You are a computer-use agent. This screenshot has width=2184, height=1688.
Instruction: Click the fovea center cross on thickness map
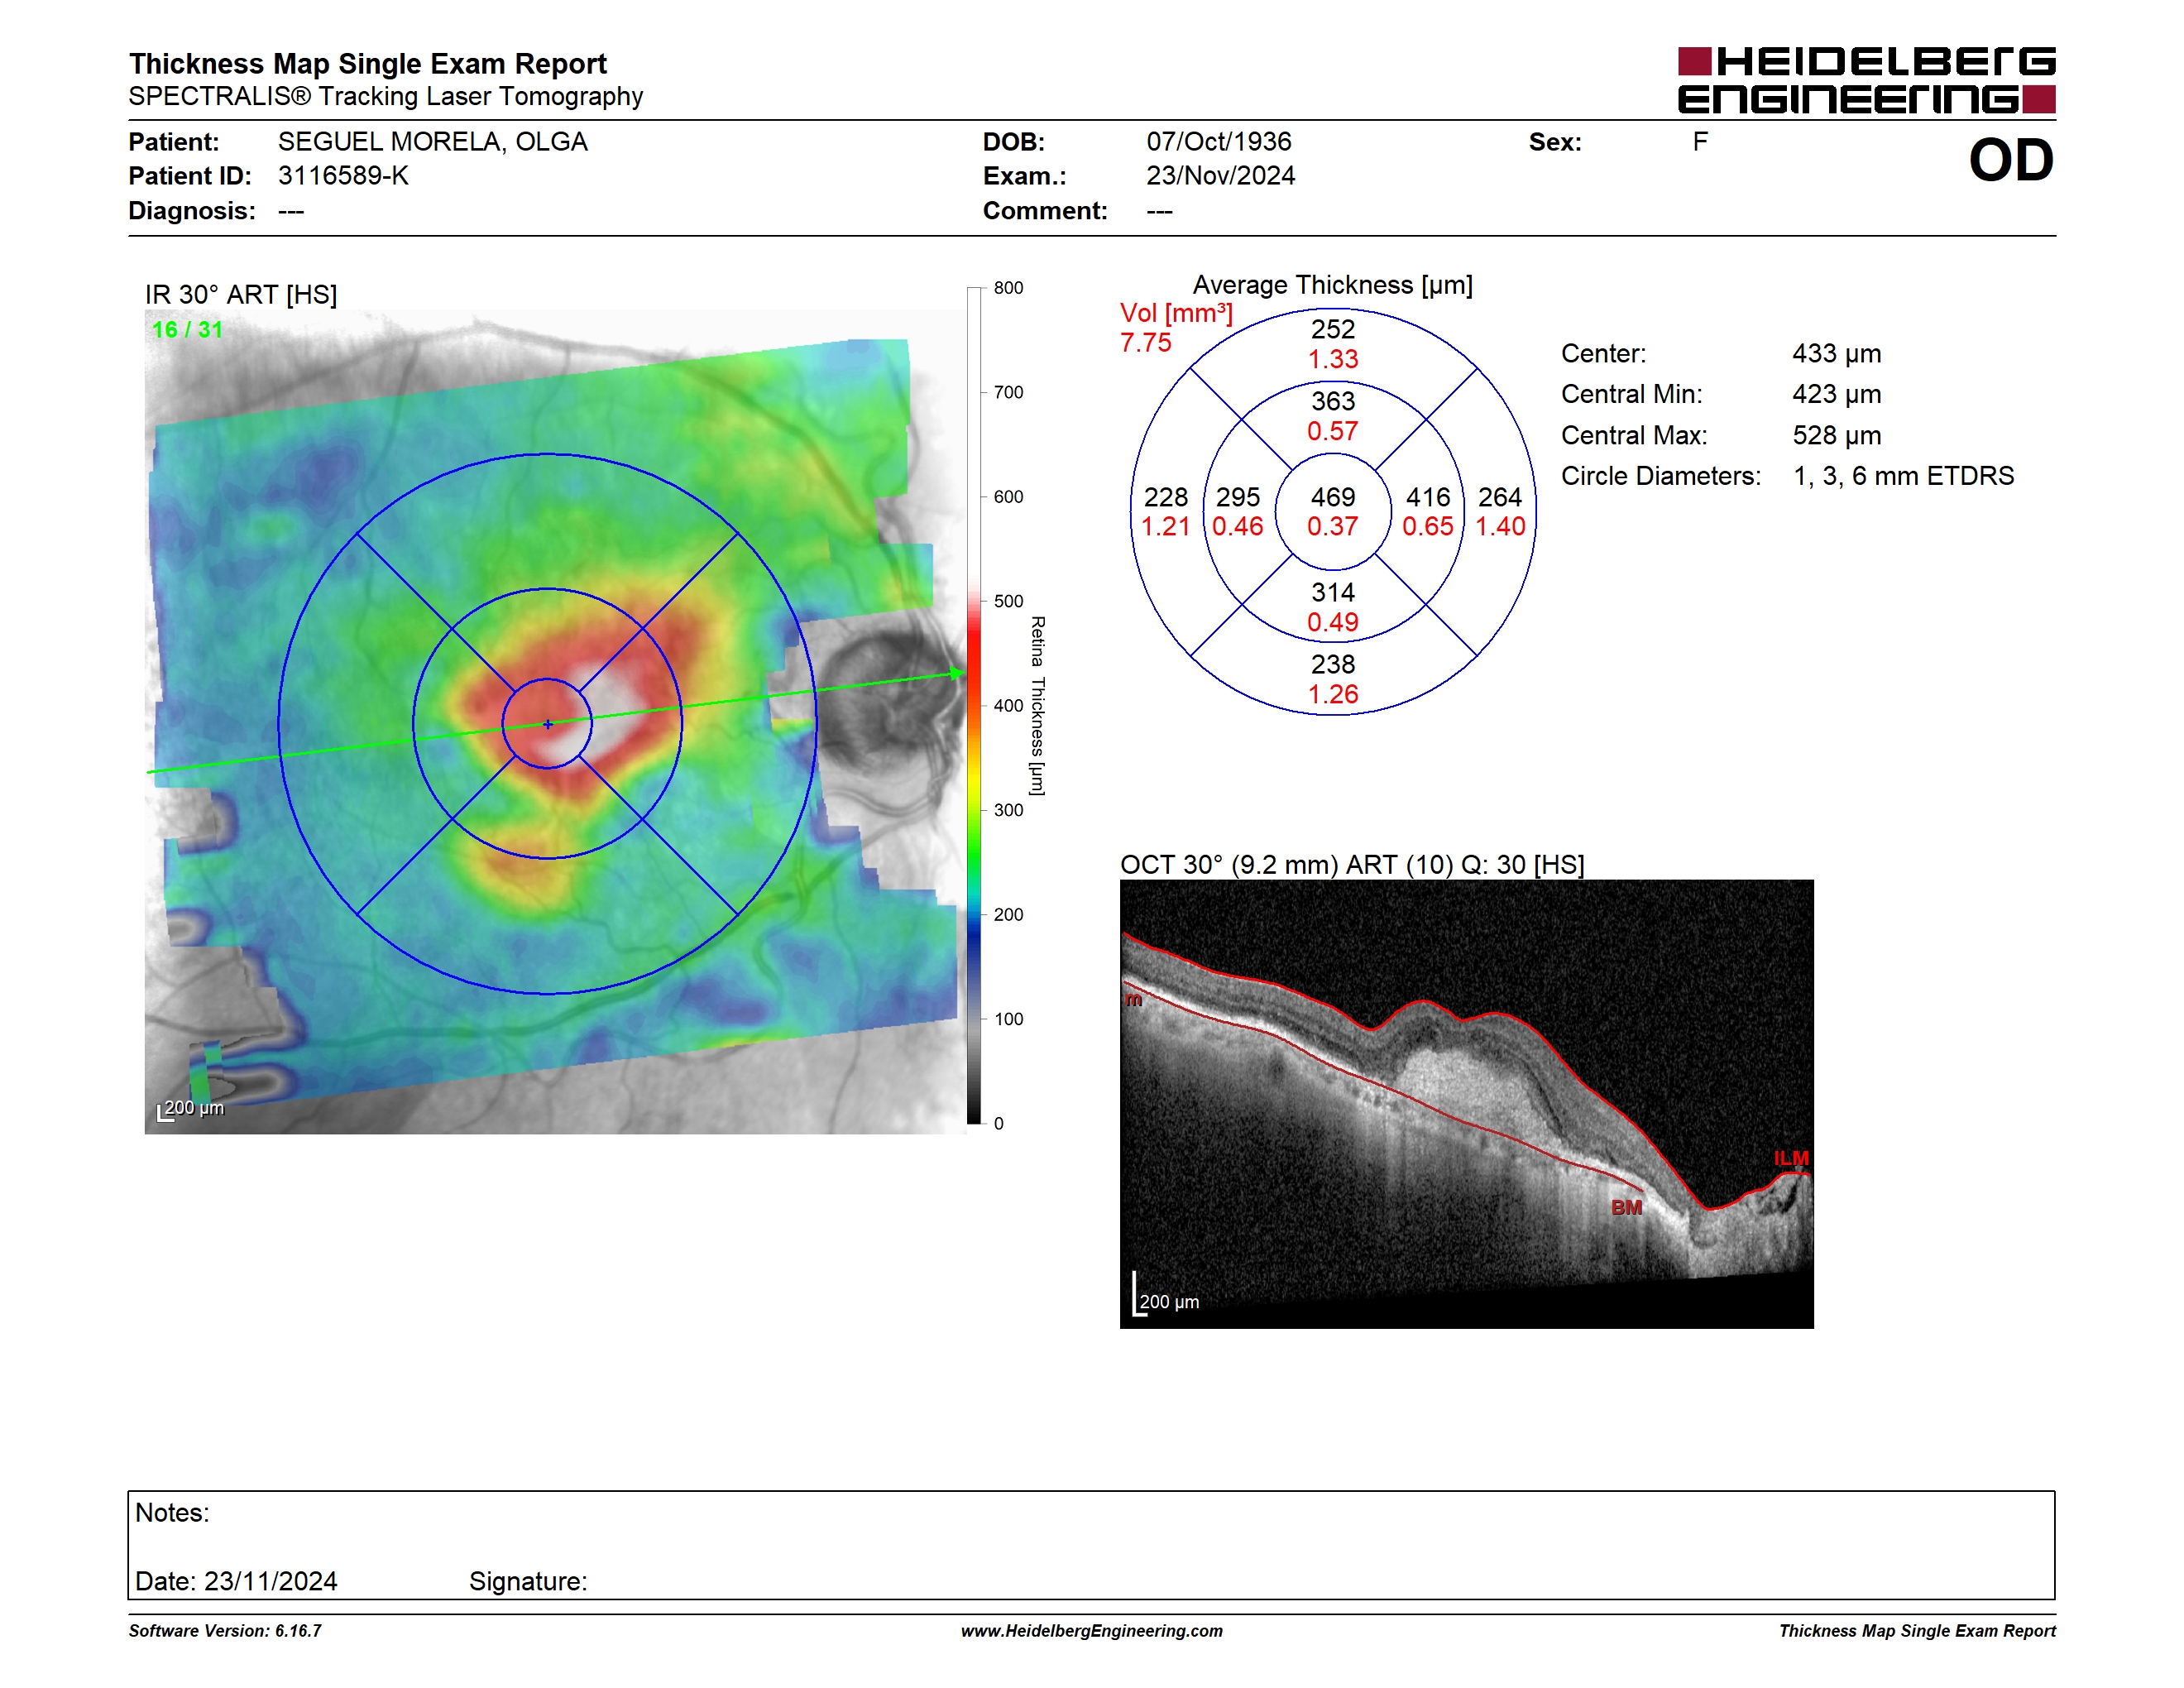[548, 724]
